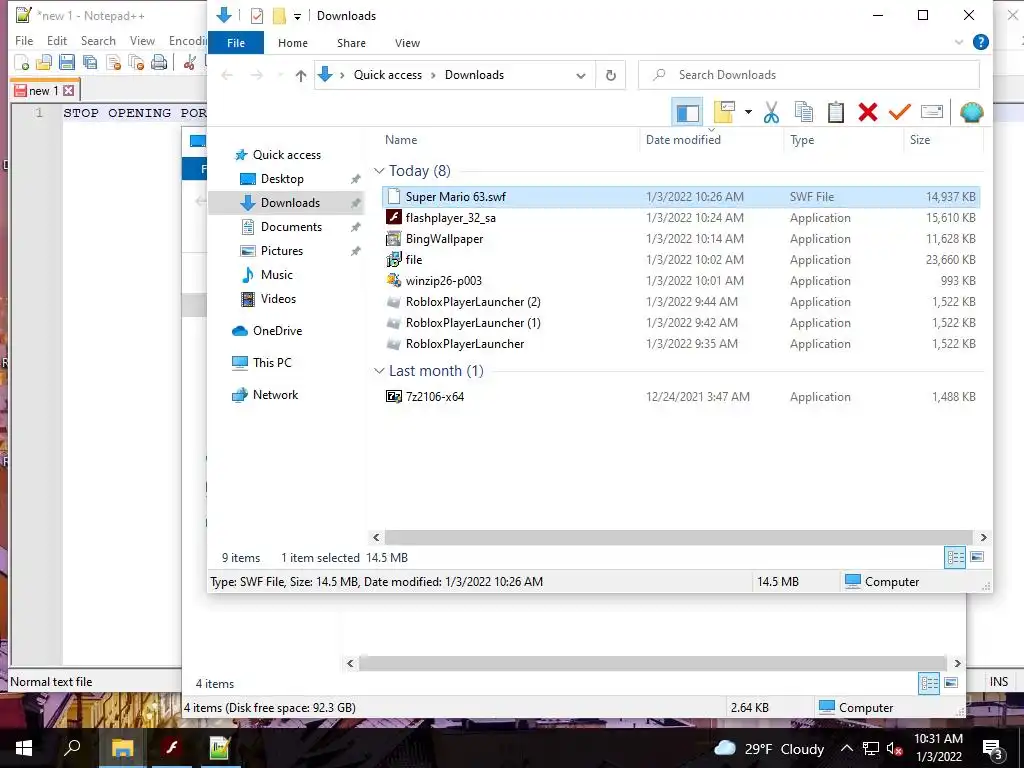This screenshot has width=1024, height=768.
Task: Click the Paste clipboard icon in Explorer toolbar
Action: pos(836,112)
